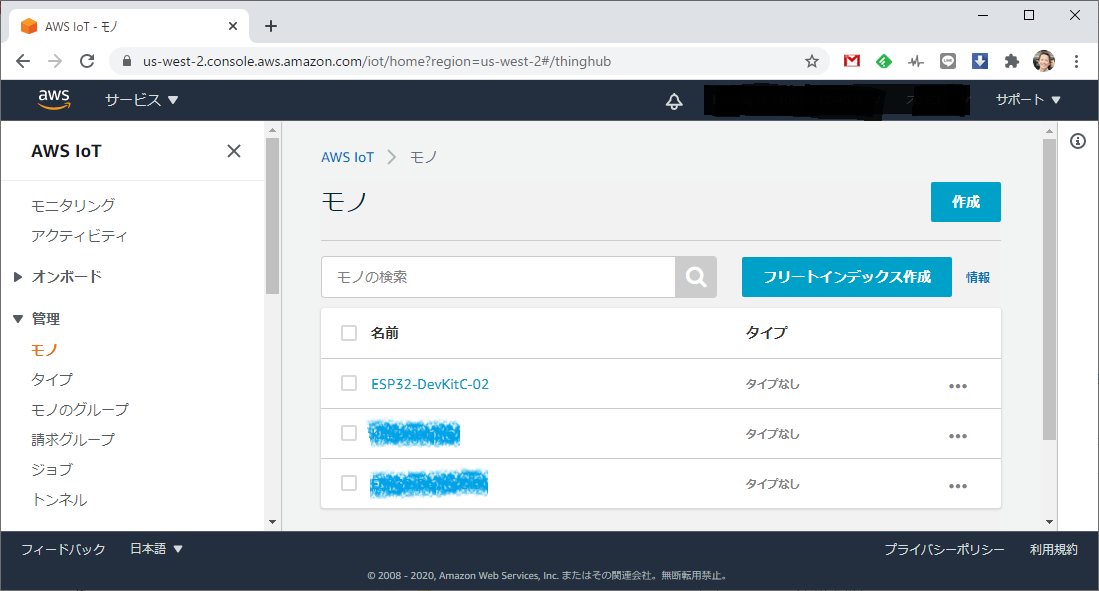This screenshot has height=591, width=1099.
Task: Click the AWS IoT breadcrumb link
Action: pyautogui.click(x=348, y=157)
